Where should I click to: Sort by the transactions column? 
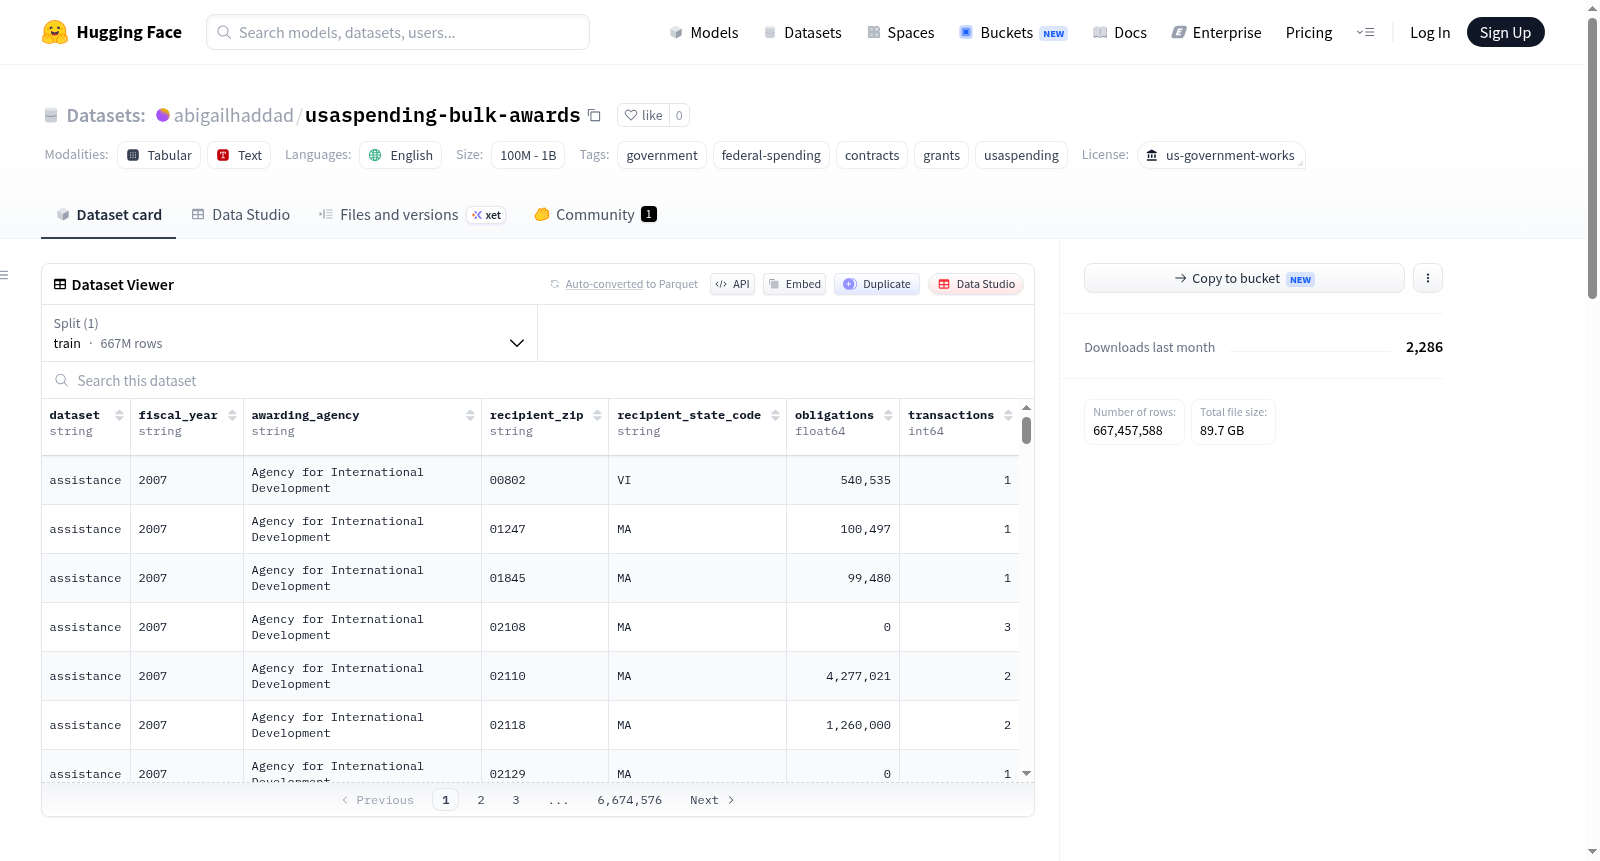1008,415
